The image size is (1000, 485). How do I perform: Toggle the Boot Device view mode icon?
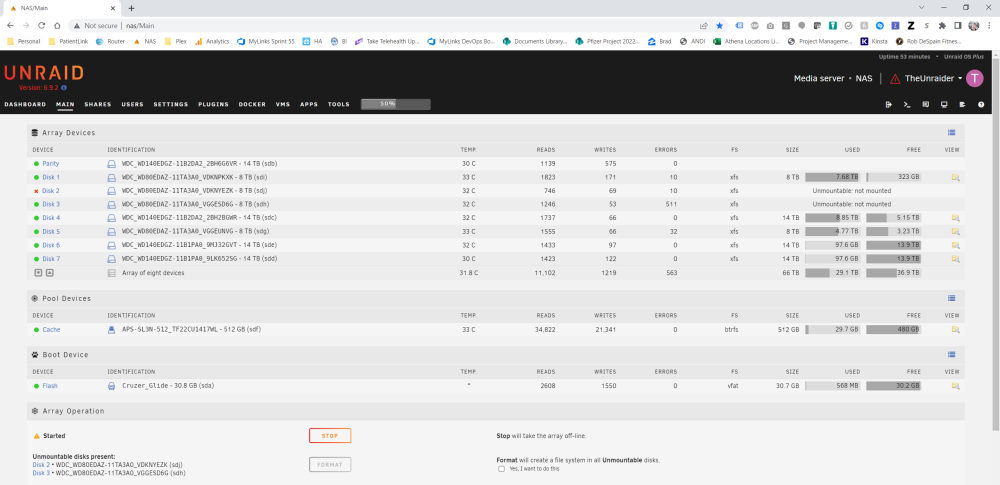tap(952, 354)
